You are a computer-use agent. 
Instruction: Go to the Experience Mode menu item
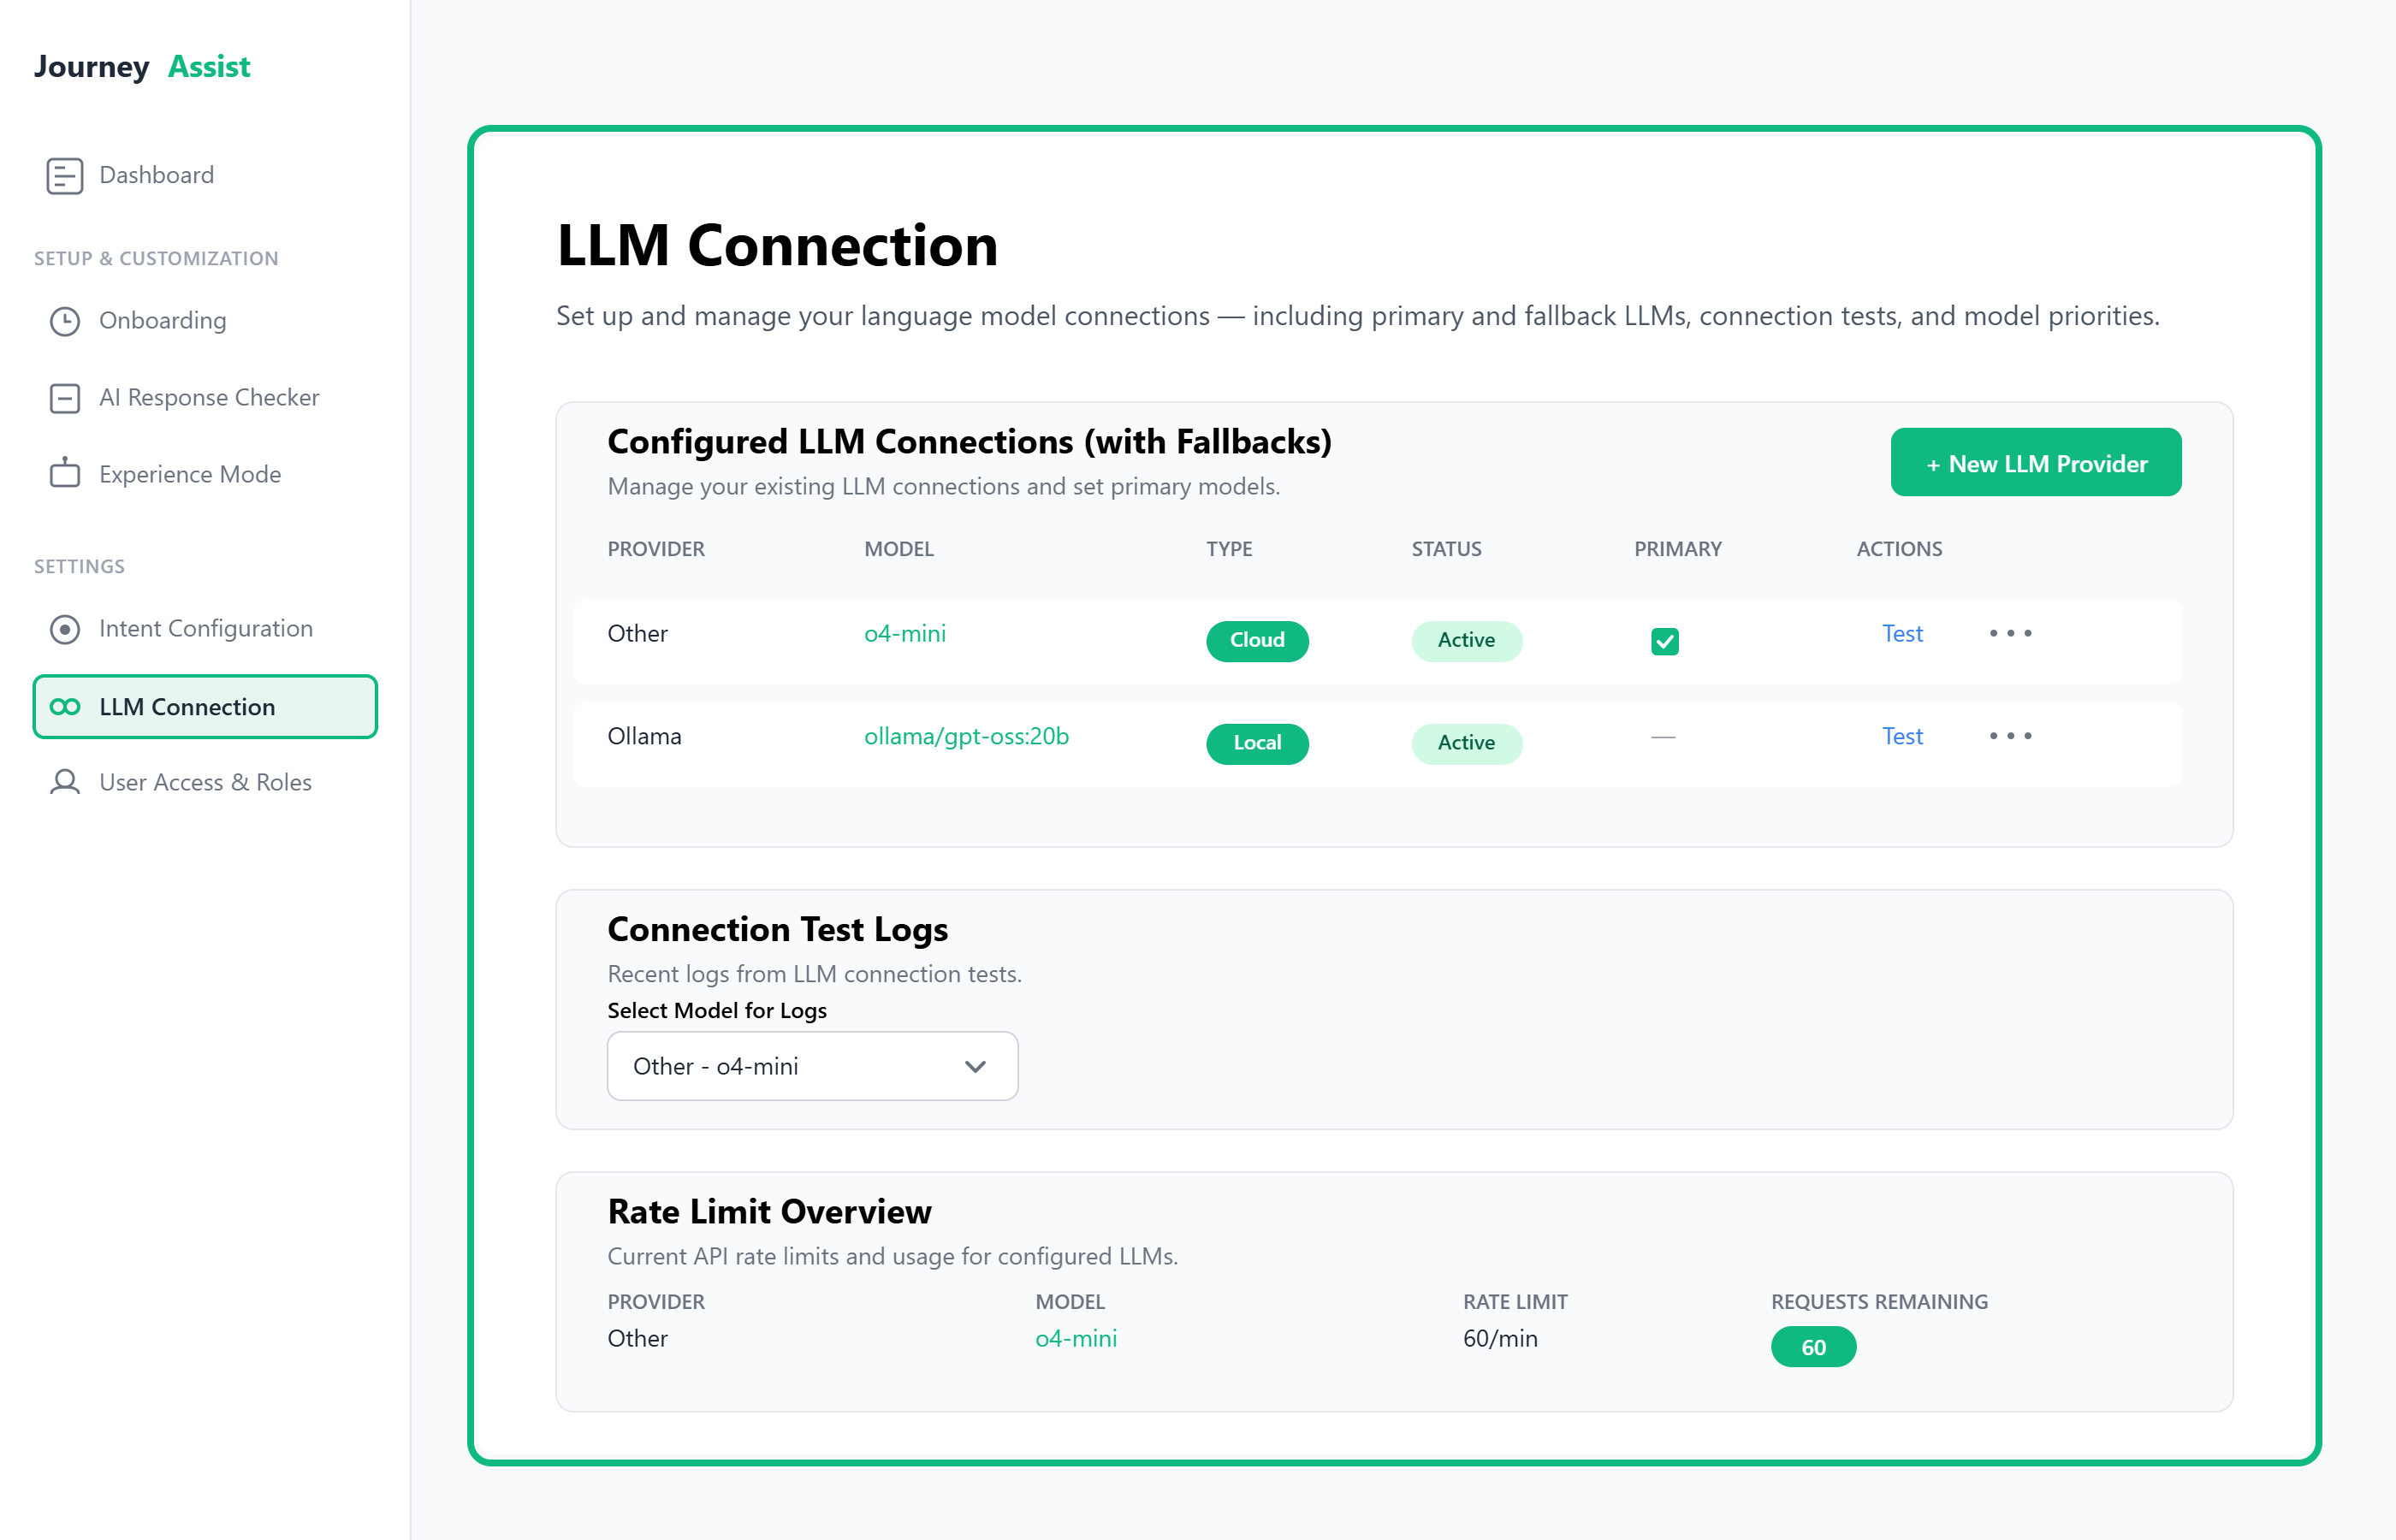[x=190, y=474]
